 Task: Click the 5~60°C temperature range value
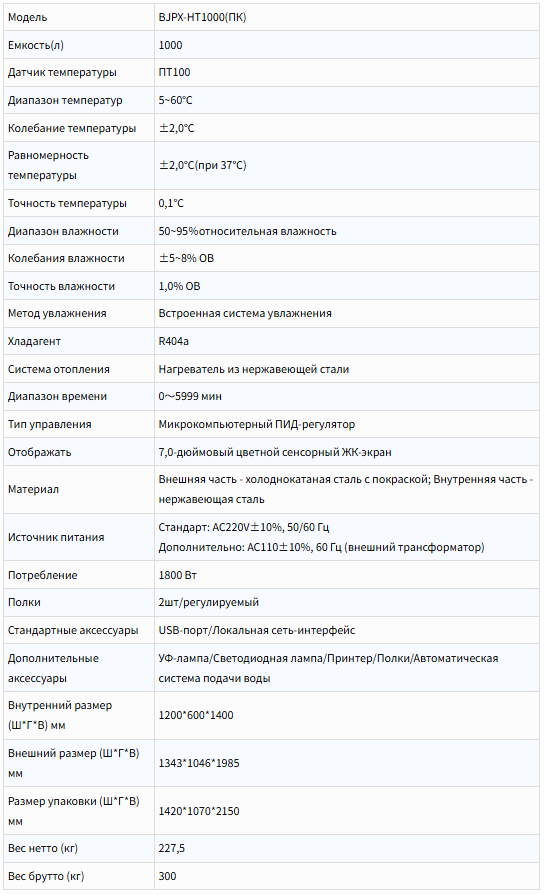pos(175,100)
